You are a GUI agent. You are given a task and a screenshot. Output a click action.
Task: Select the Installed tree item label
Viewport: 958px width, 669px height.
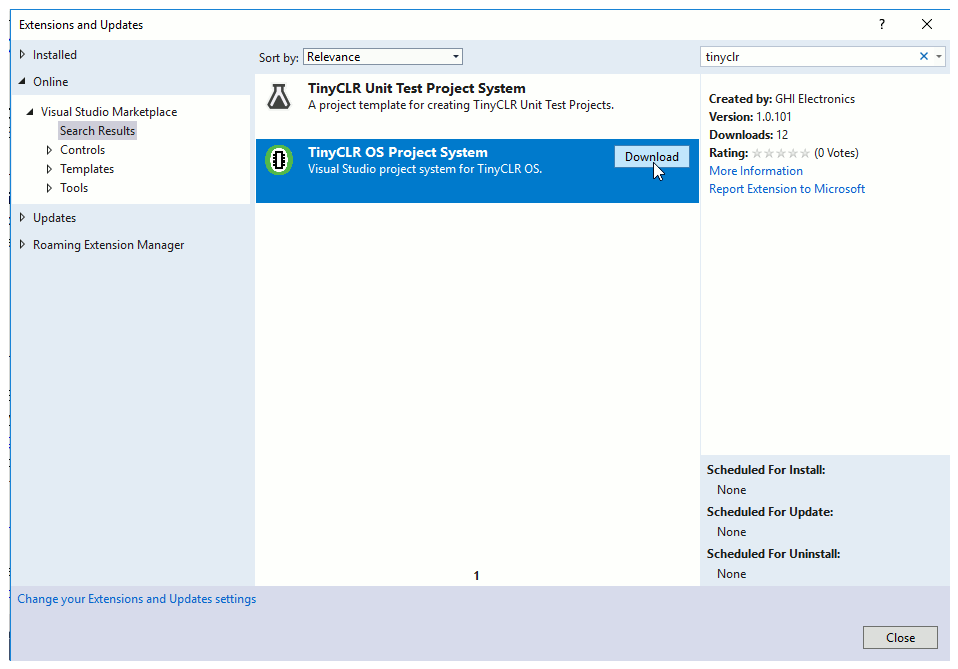click(55, 55)
